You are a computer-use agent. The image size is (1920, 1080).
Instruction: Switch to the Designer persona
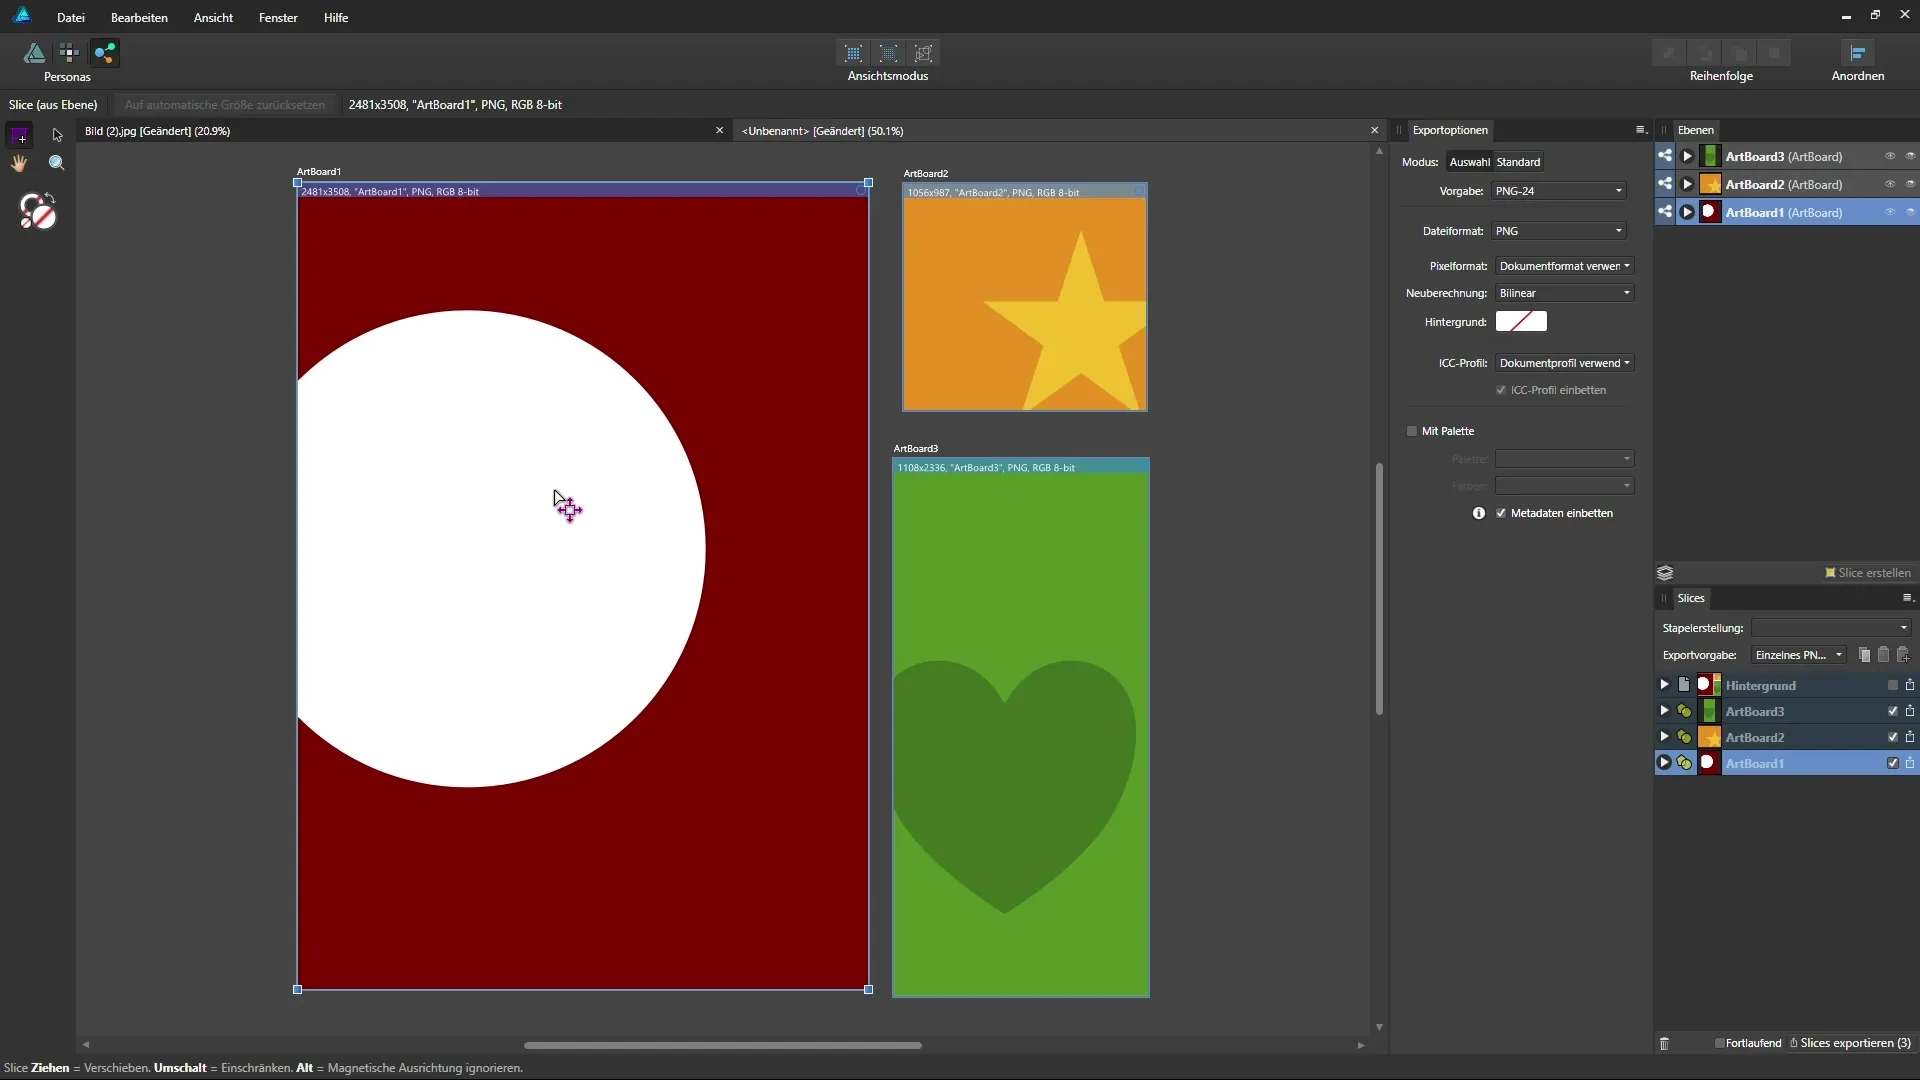pos(34,53)
